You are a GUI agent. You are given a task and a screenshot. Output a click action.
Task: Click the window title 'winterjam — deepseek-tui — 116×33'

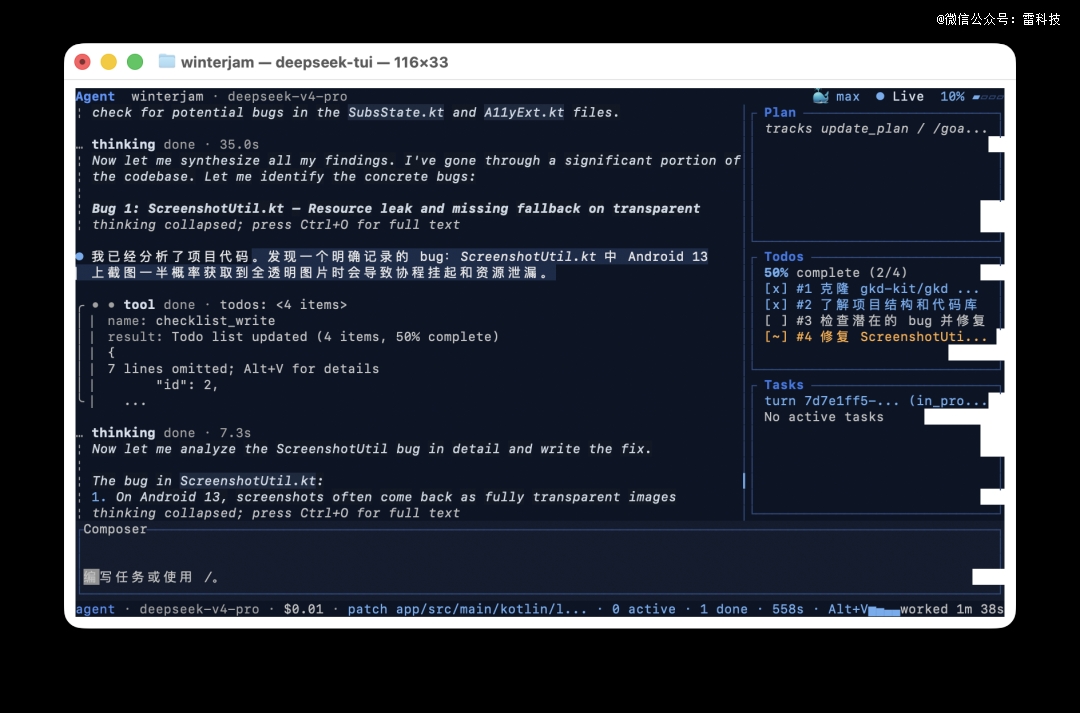click(314, 62)
